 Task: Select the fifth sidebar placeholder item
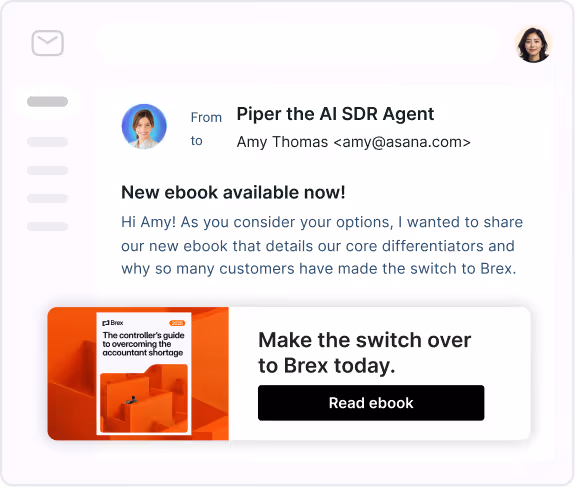coord(48,226)
